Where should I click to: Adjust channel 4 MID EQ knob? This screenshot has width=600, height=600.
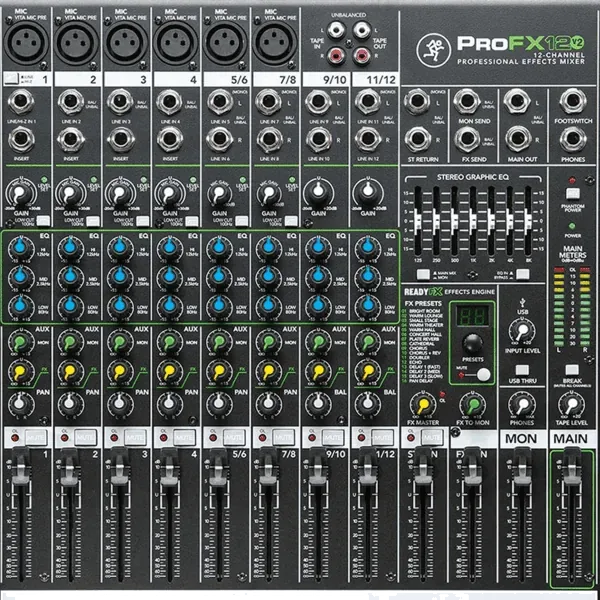pos(169,277)
